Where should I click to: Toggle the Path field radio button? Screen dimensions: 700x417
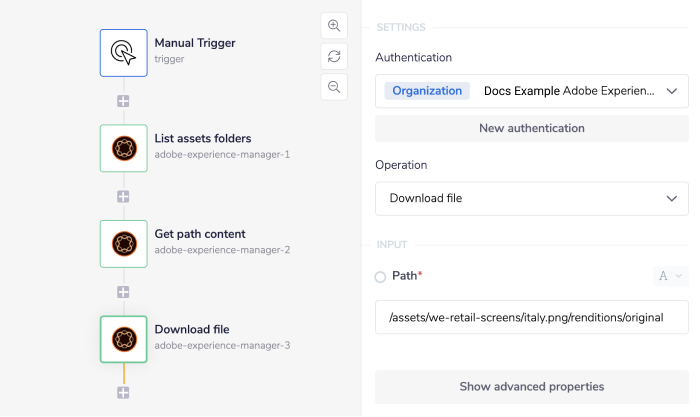380,276
